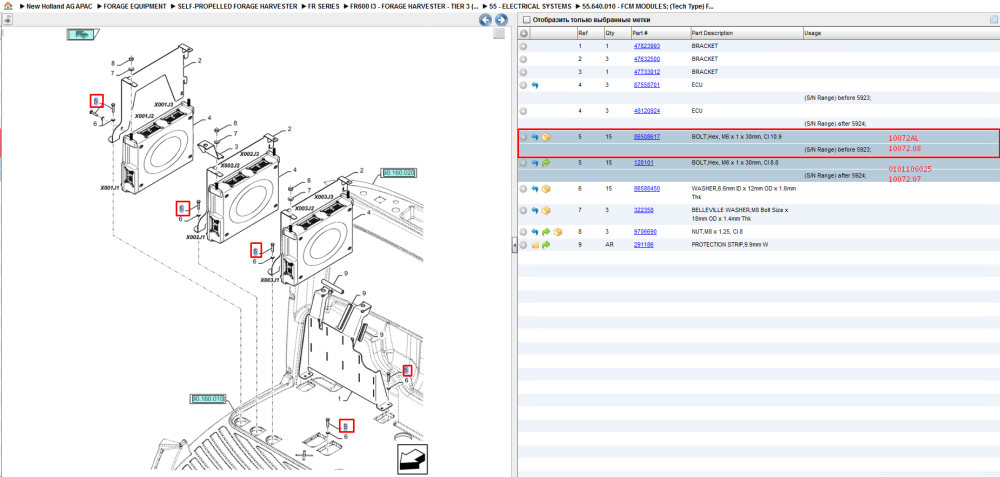Click the round icon for part 47823993

click(524, 47)
